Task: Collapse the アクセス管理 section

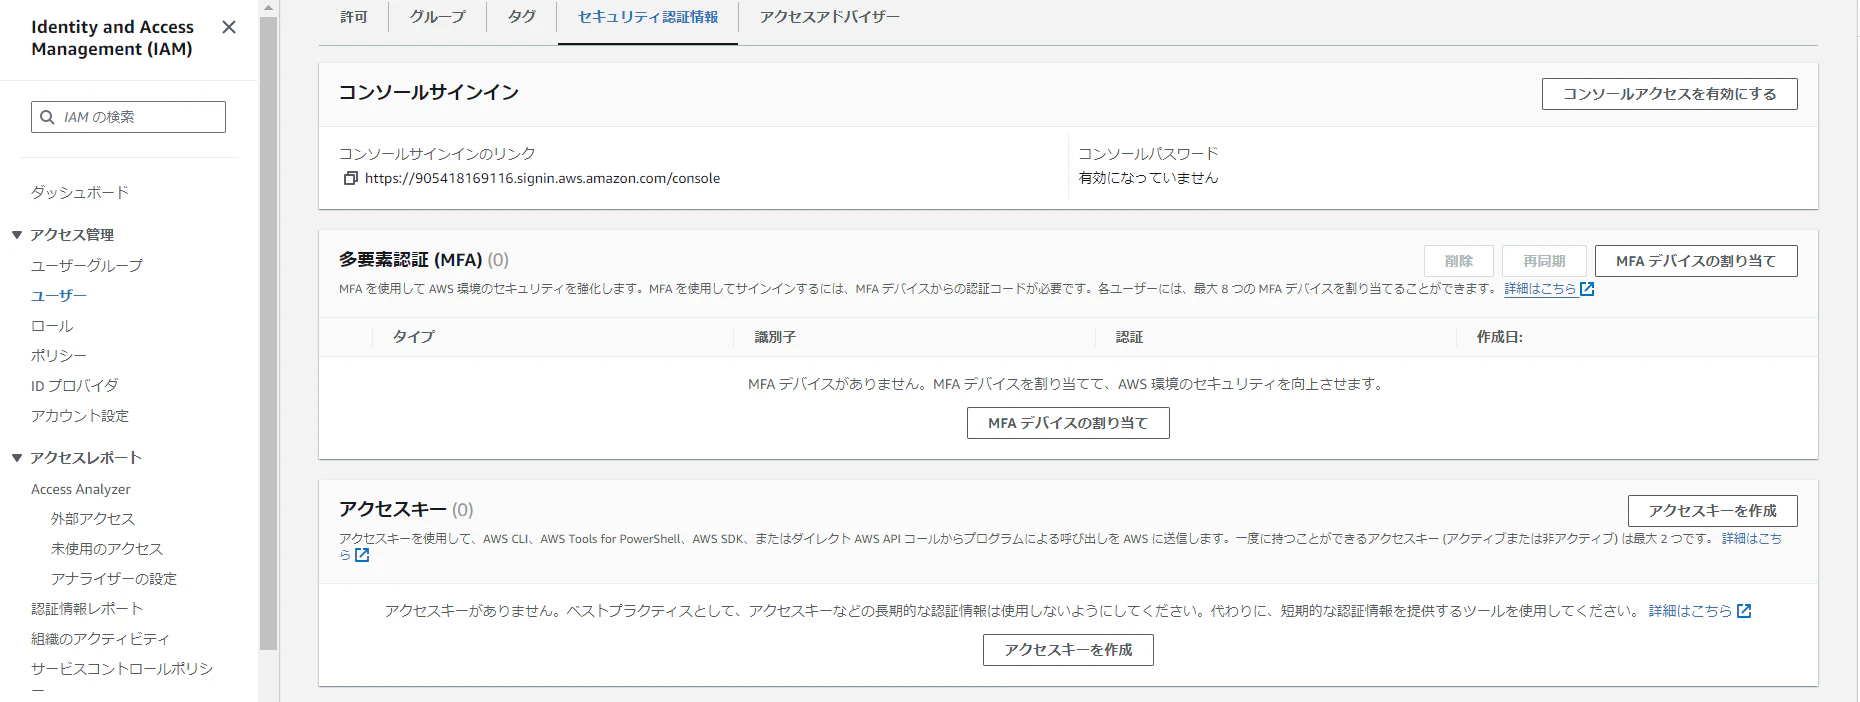Action: (17, 235)
